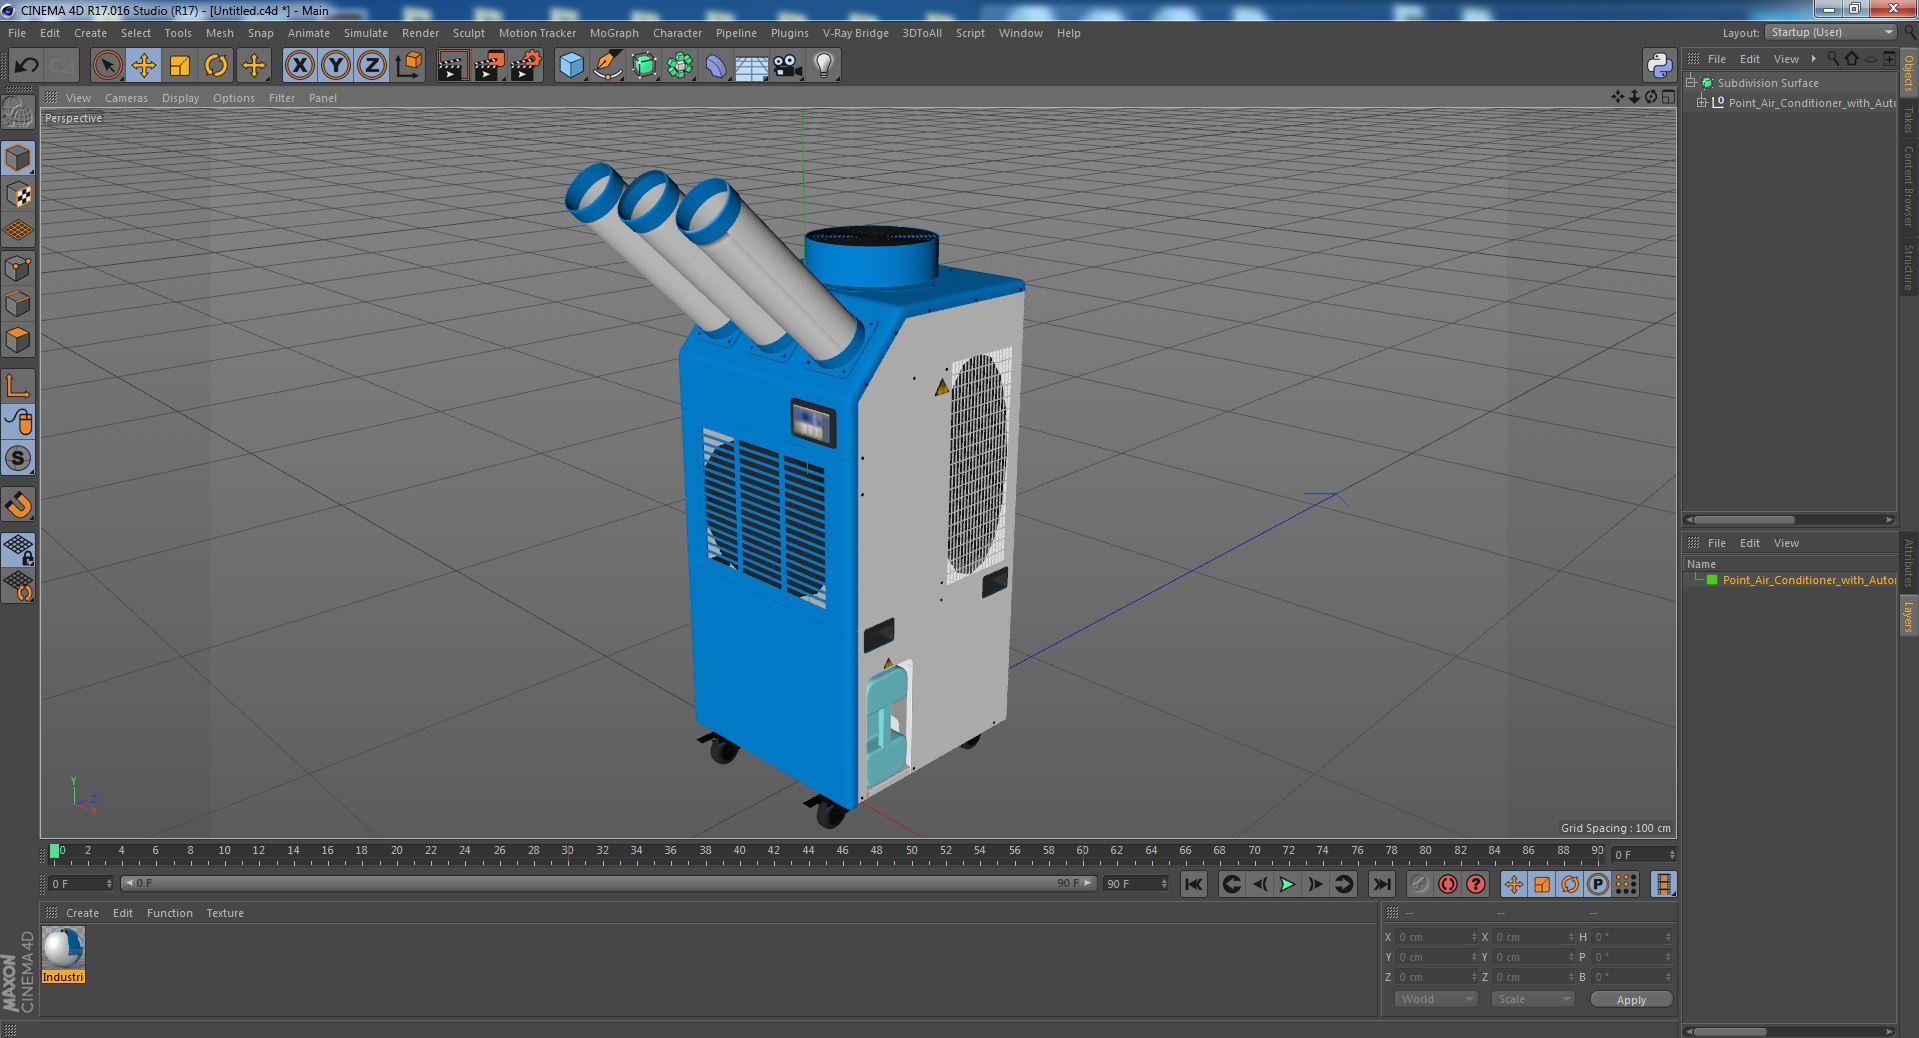Toggle Z axis lock
This screenshot has height=1038, width=1919.
click(x=372, y=66)
